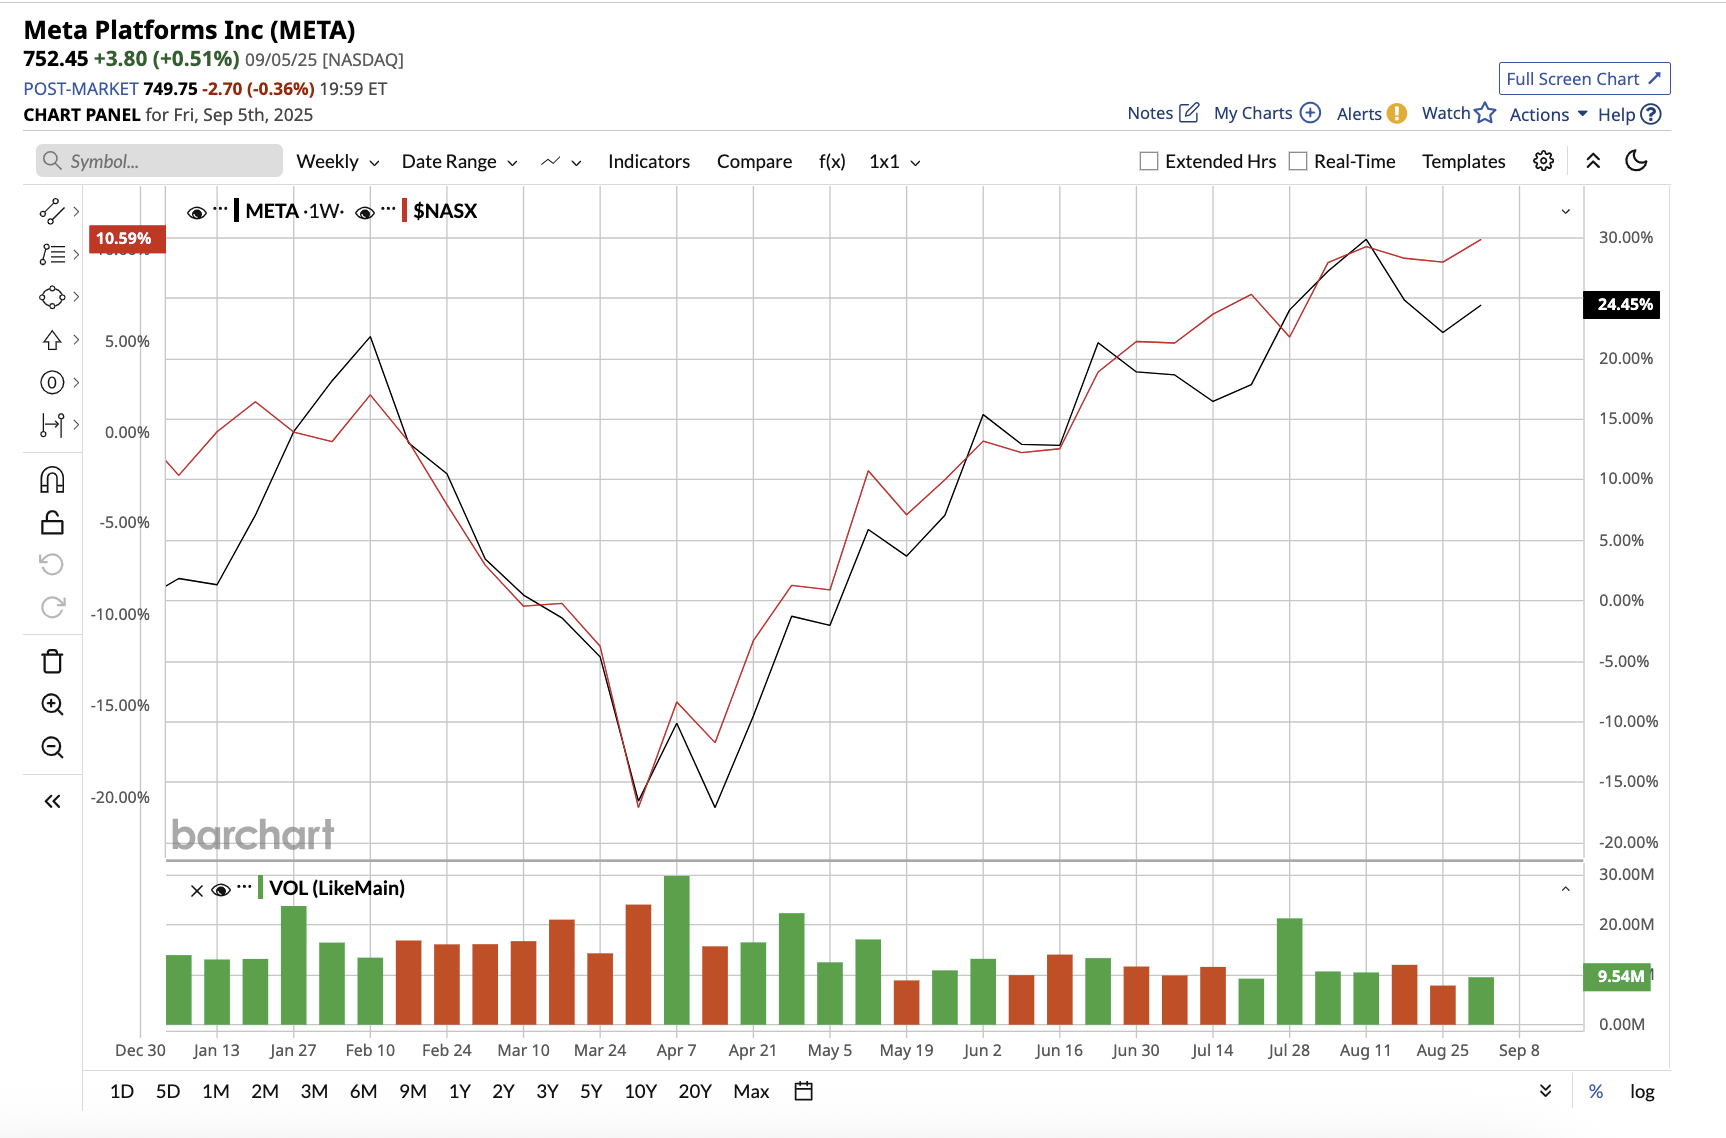Viewport: 1726px width, 1138px height.
Task: Open the circled-zero annotation tool
Action: click(x=52, y=382)
